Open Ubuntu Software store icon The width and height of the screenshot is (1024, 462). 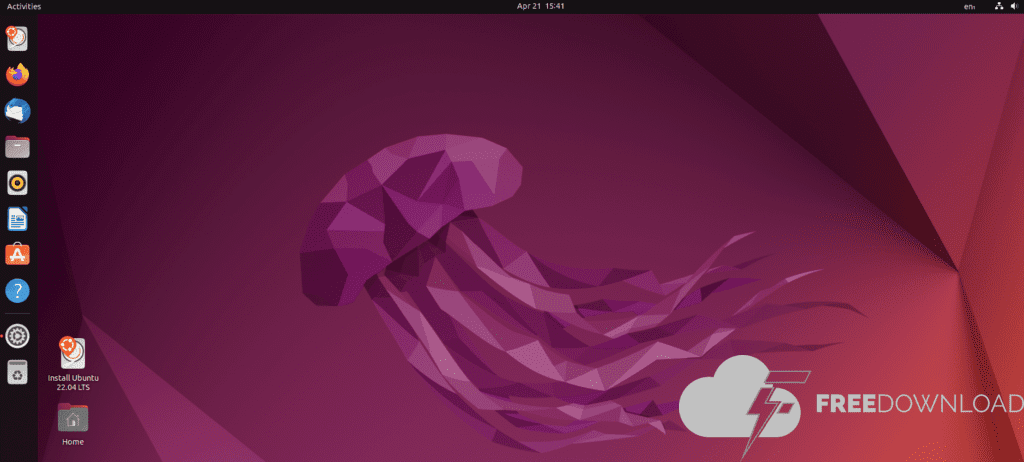[x=17, y=255]
